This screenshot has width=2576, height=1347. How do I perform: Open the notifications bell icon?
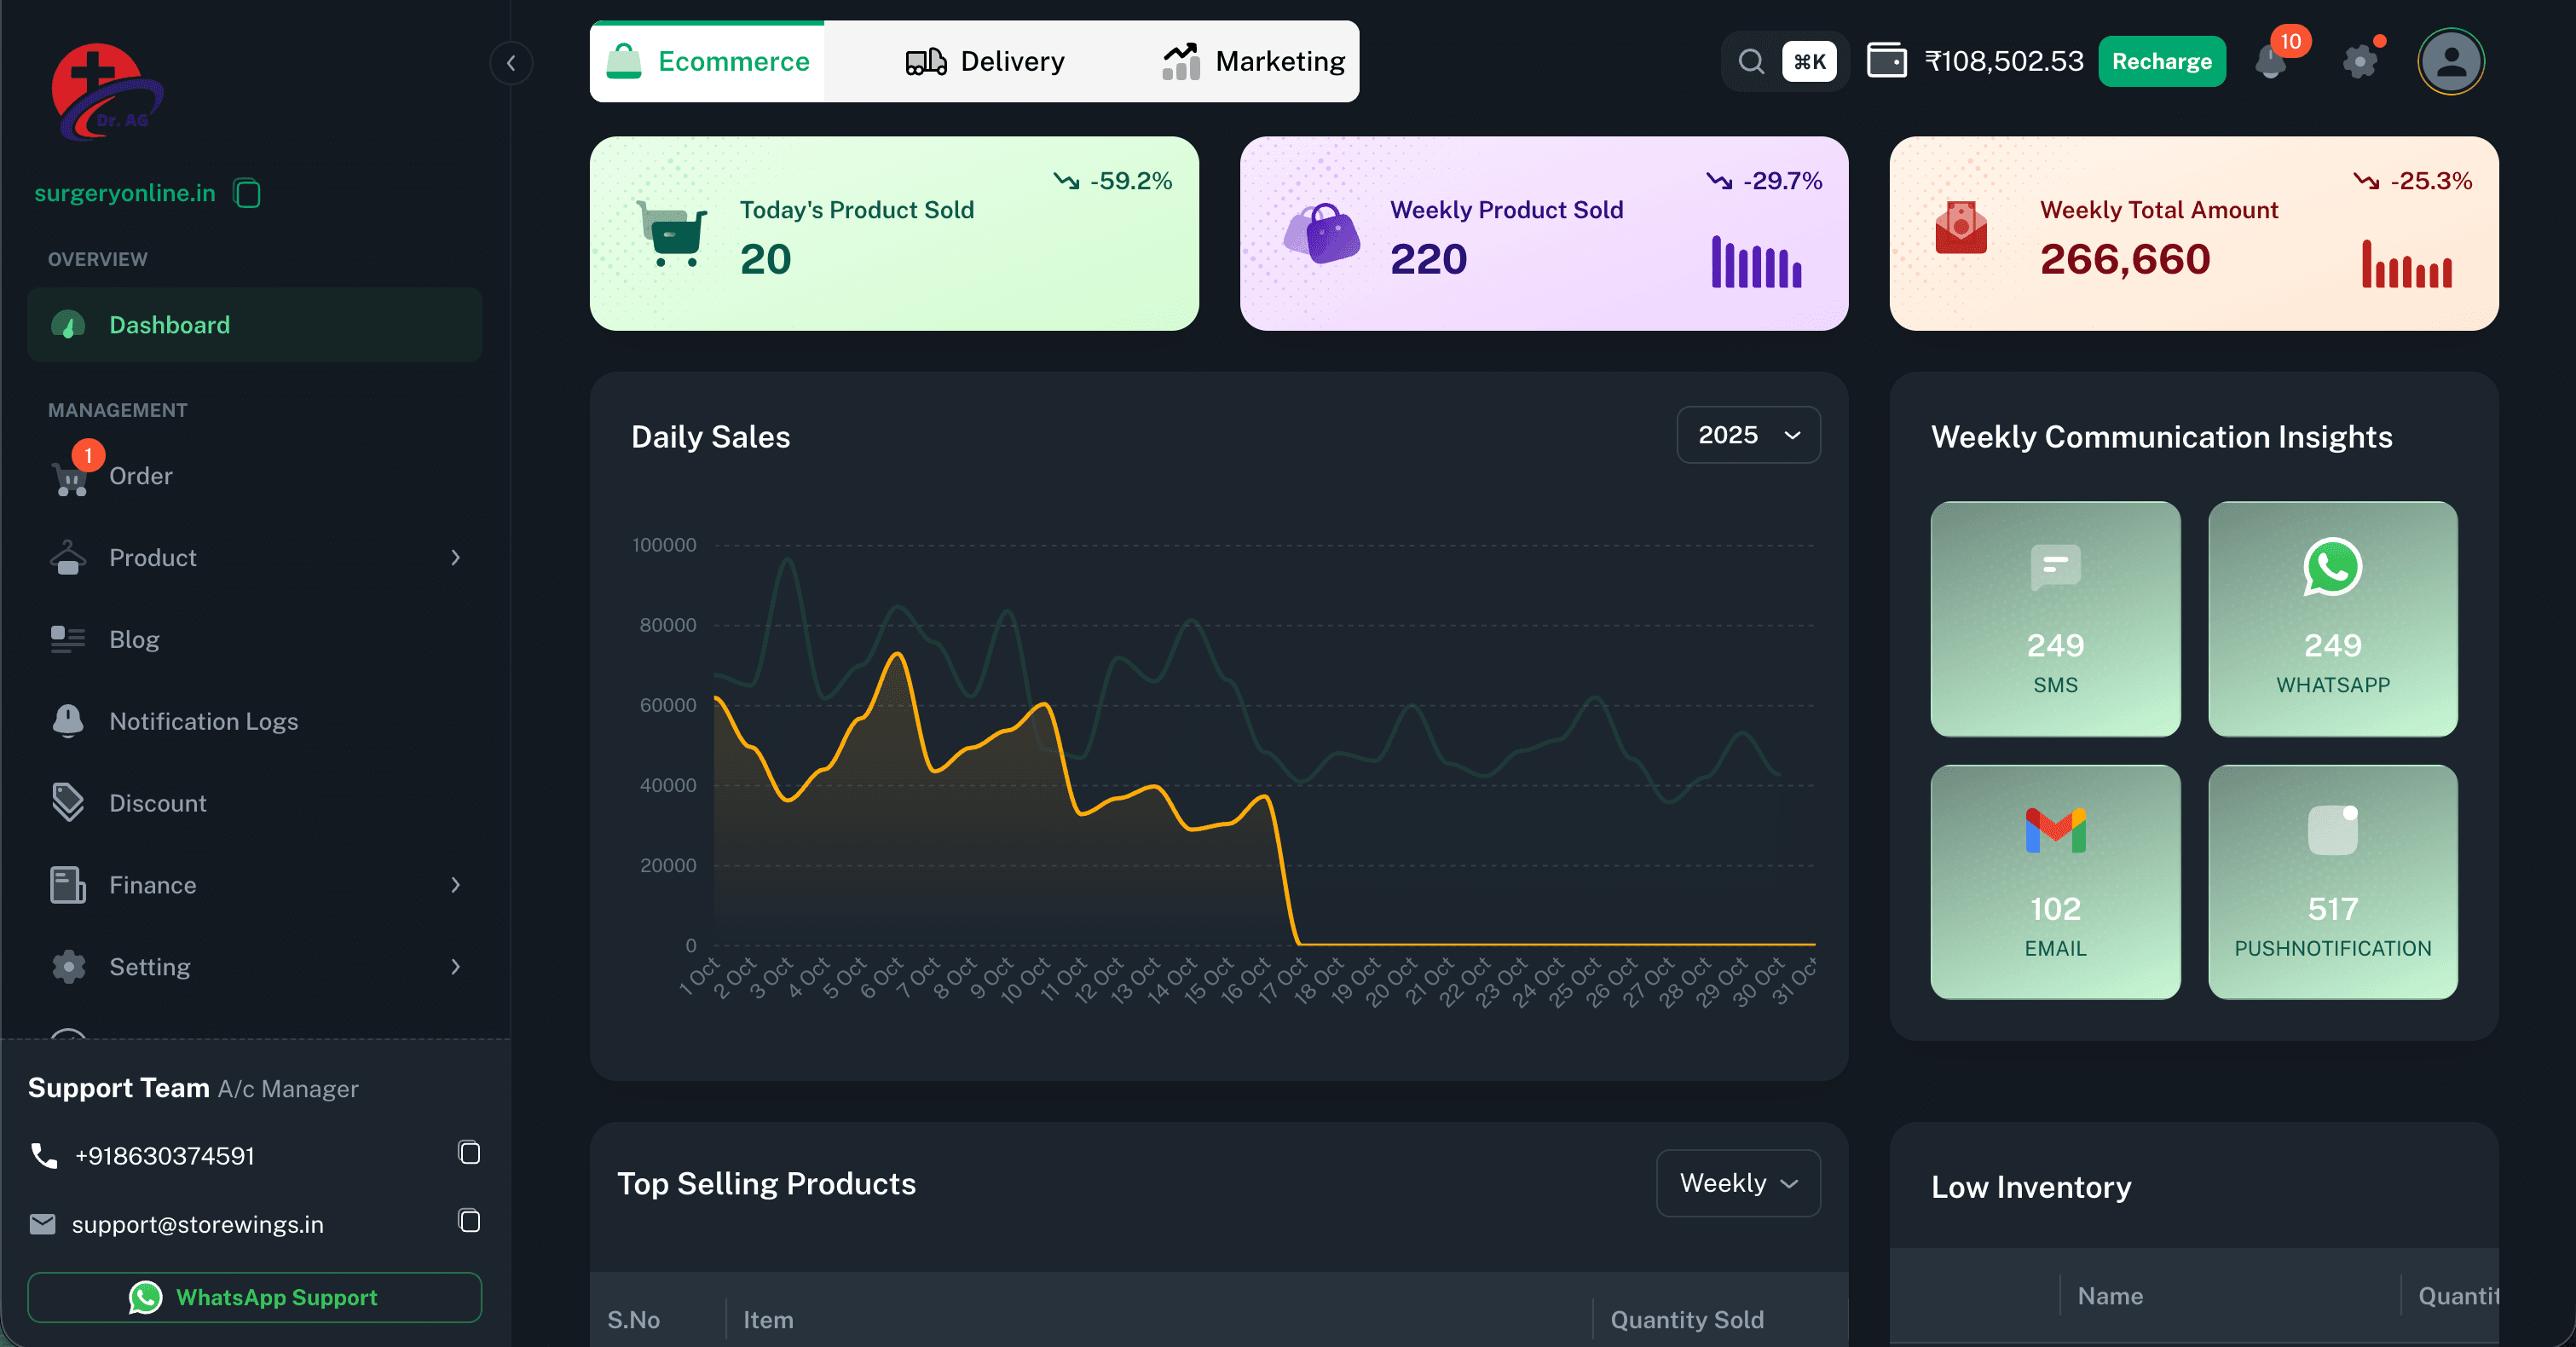coord(2271,63)
